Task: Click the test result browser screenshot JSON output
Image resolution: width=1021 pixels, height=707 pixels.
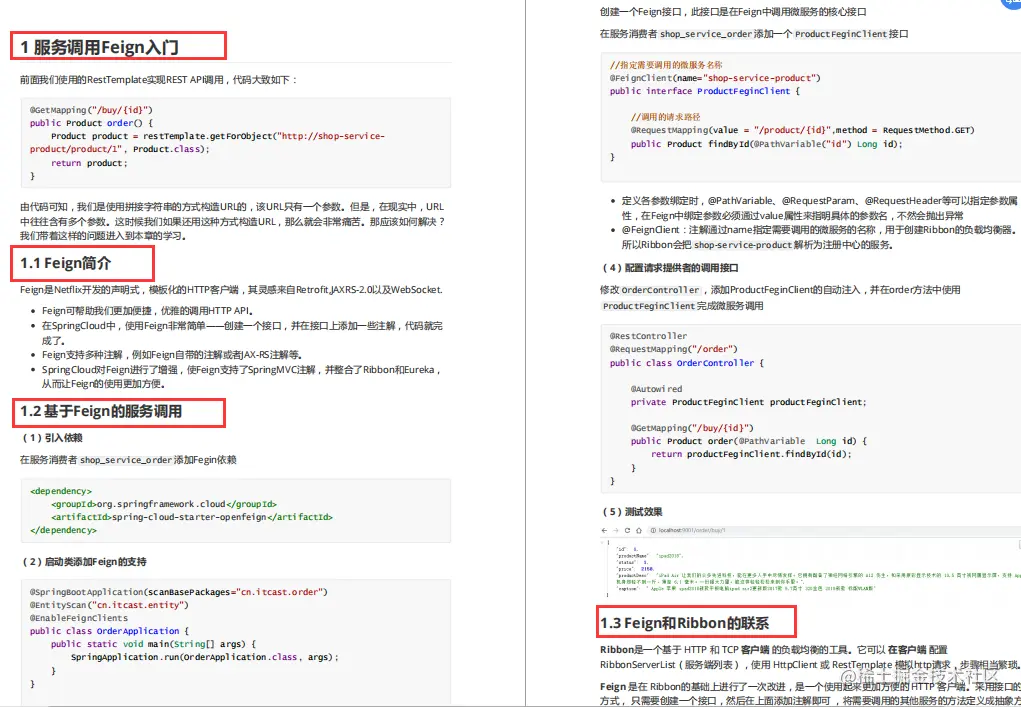Action: coord(810,568)
